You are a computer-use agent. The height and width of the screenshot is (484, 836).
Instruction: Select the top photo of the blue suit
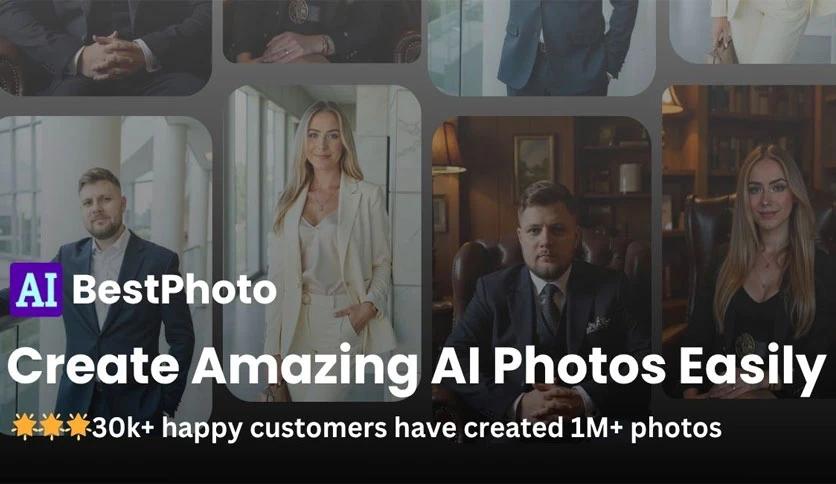542,47
